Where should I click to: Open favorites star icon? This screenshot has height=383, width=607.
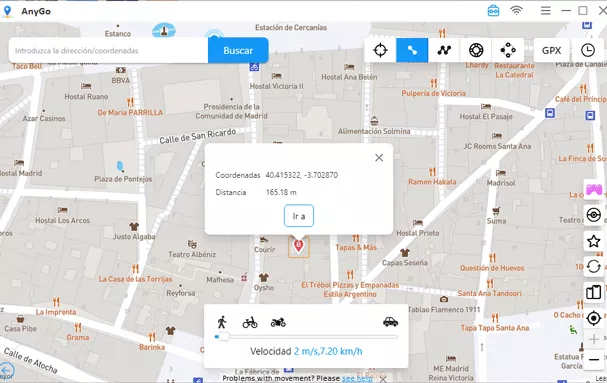(x=593, y=241)
